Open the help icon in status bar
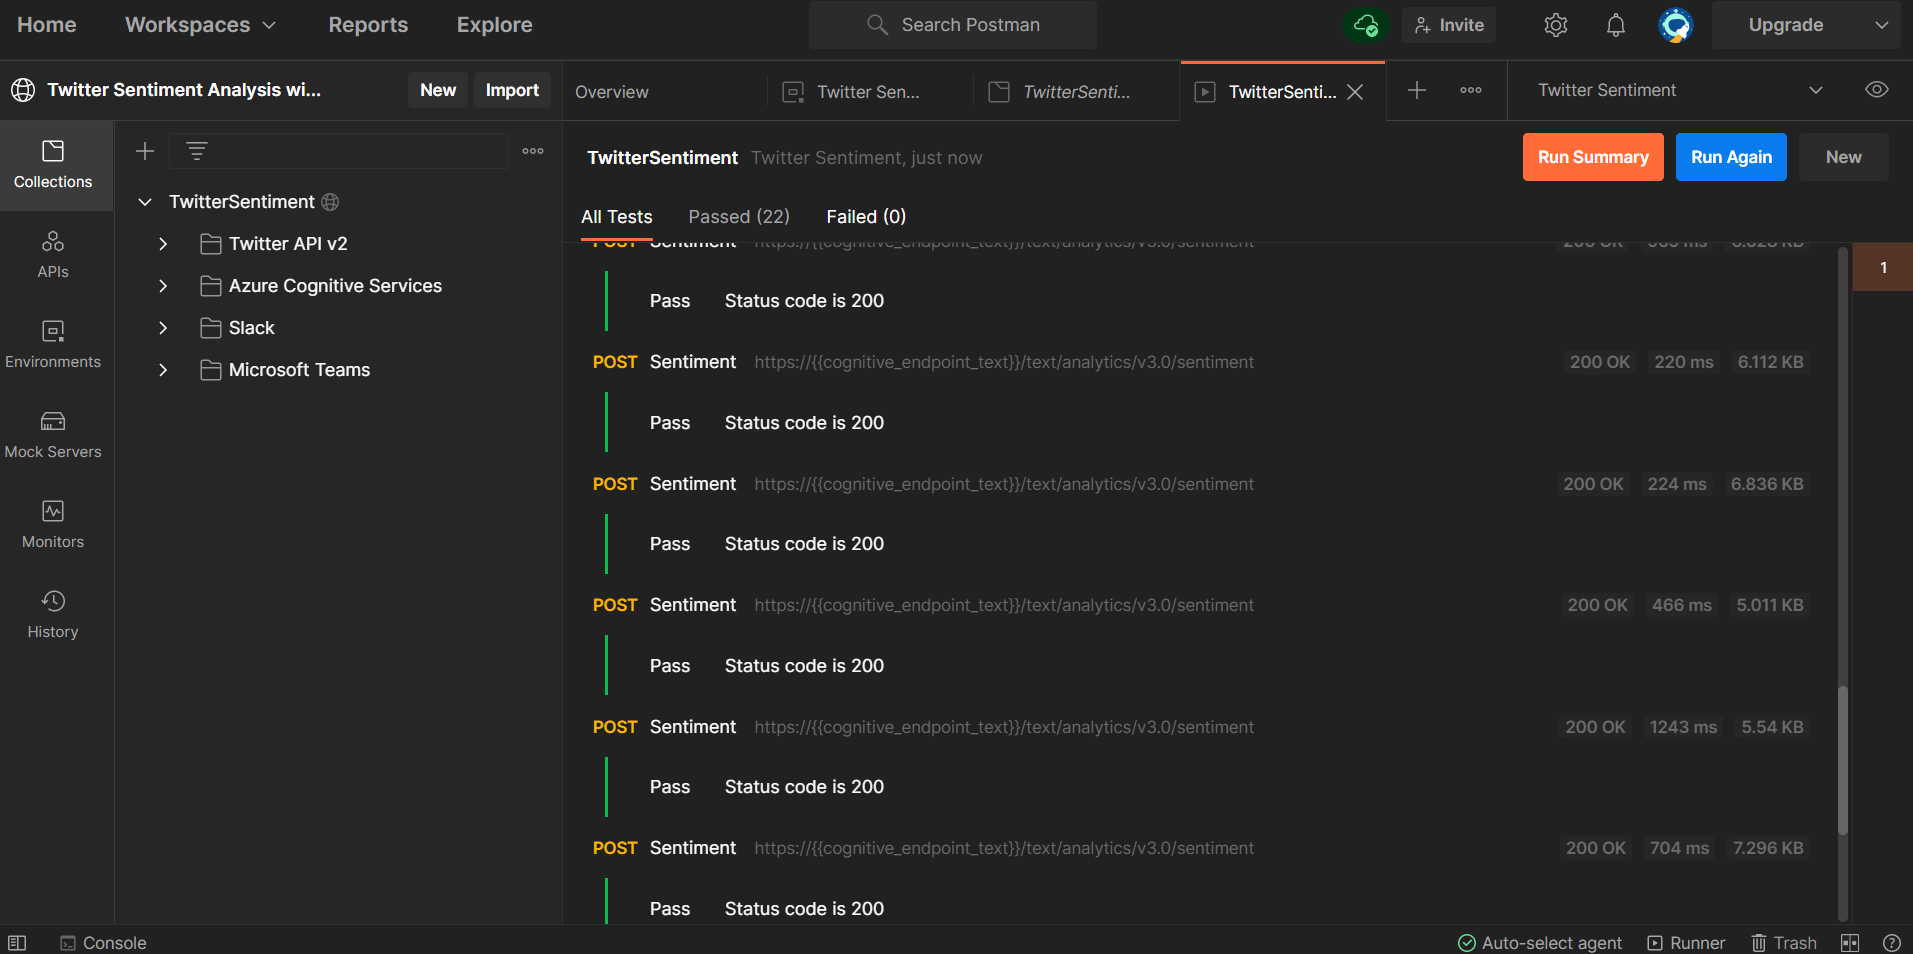The width and height of the screenshot is (1913, 954). point(1892,943)
